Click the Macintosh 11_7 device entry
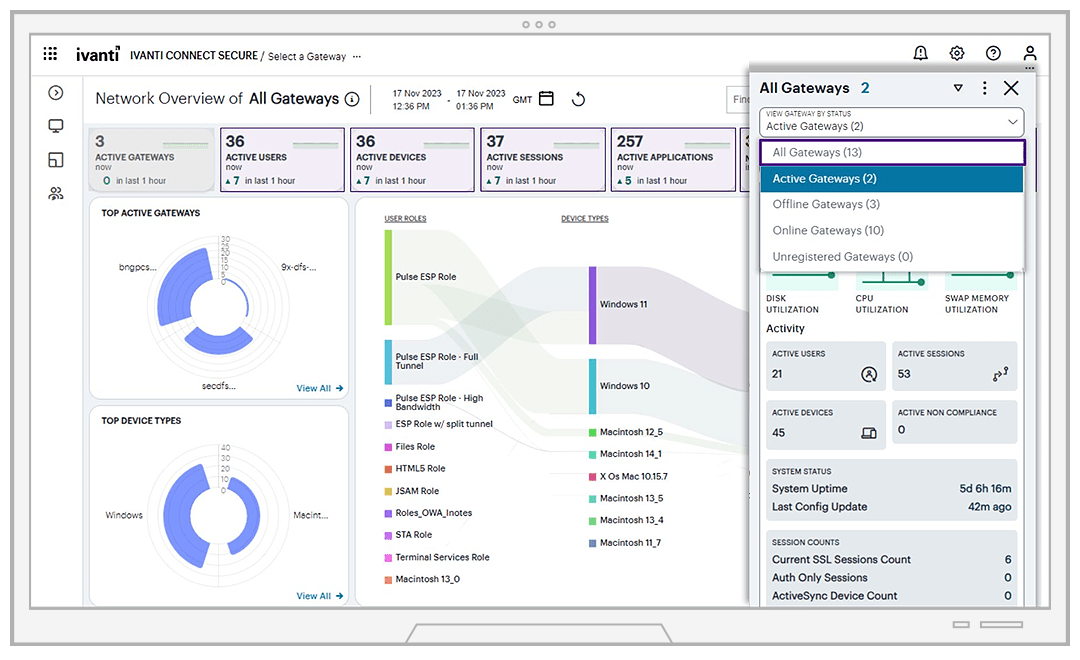This screenshot has width=1080, height=660. point(625,543)
